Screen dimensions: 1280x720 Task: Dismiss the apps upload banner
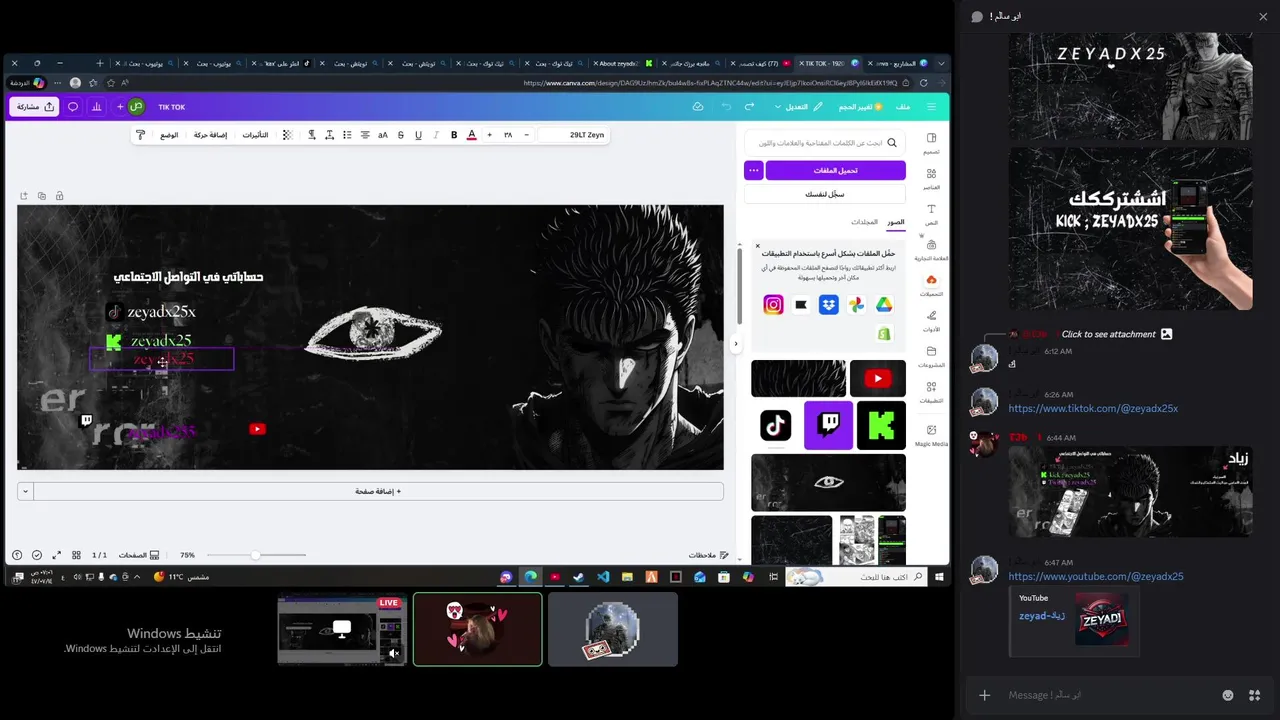click(x=758, y=246)
